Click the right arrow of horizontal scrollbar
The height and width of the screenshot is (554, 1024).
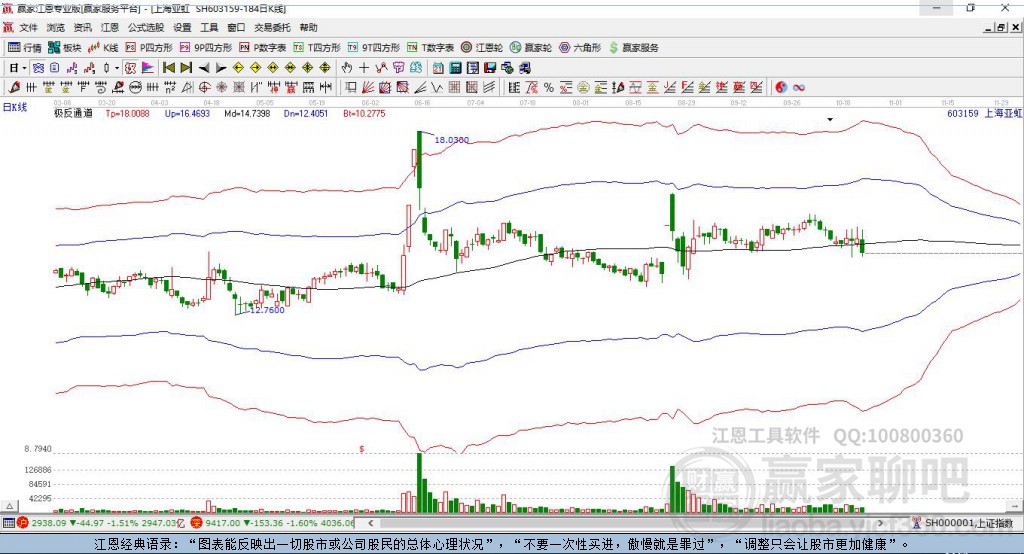881,523
